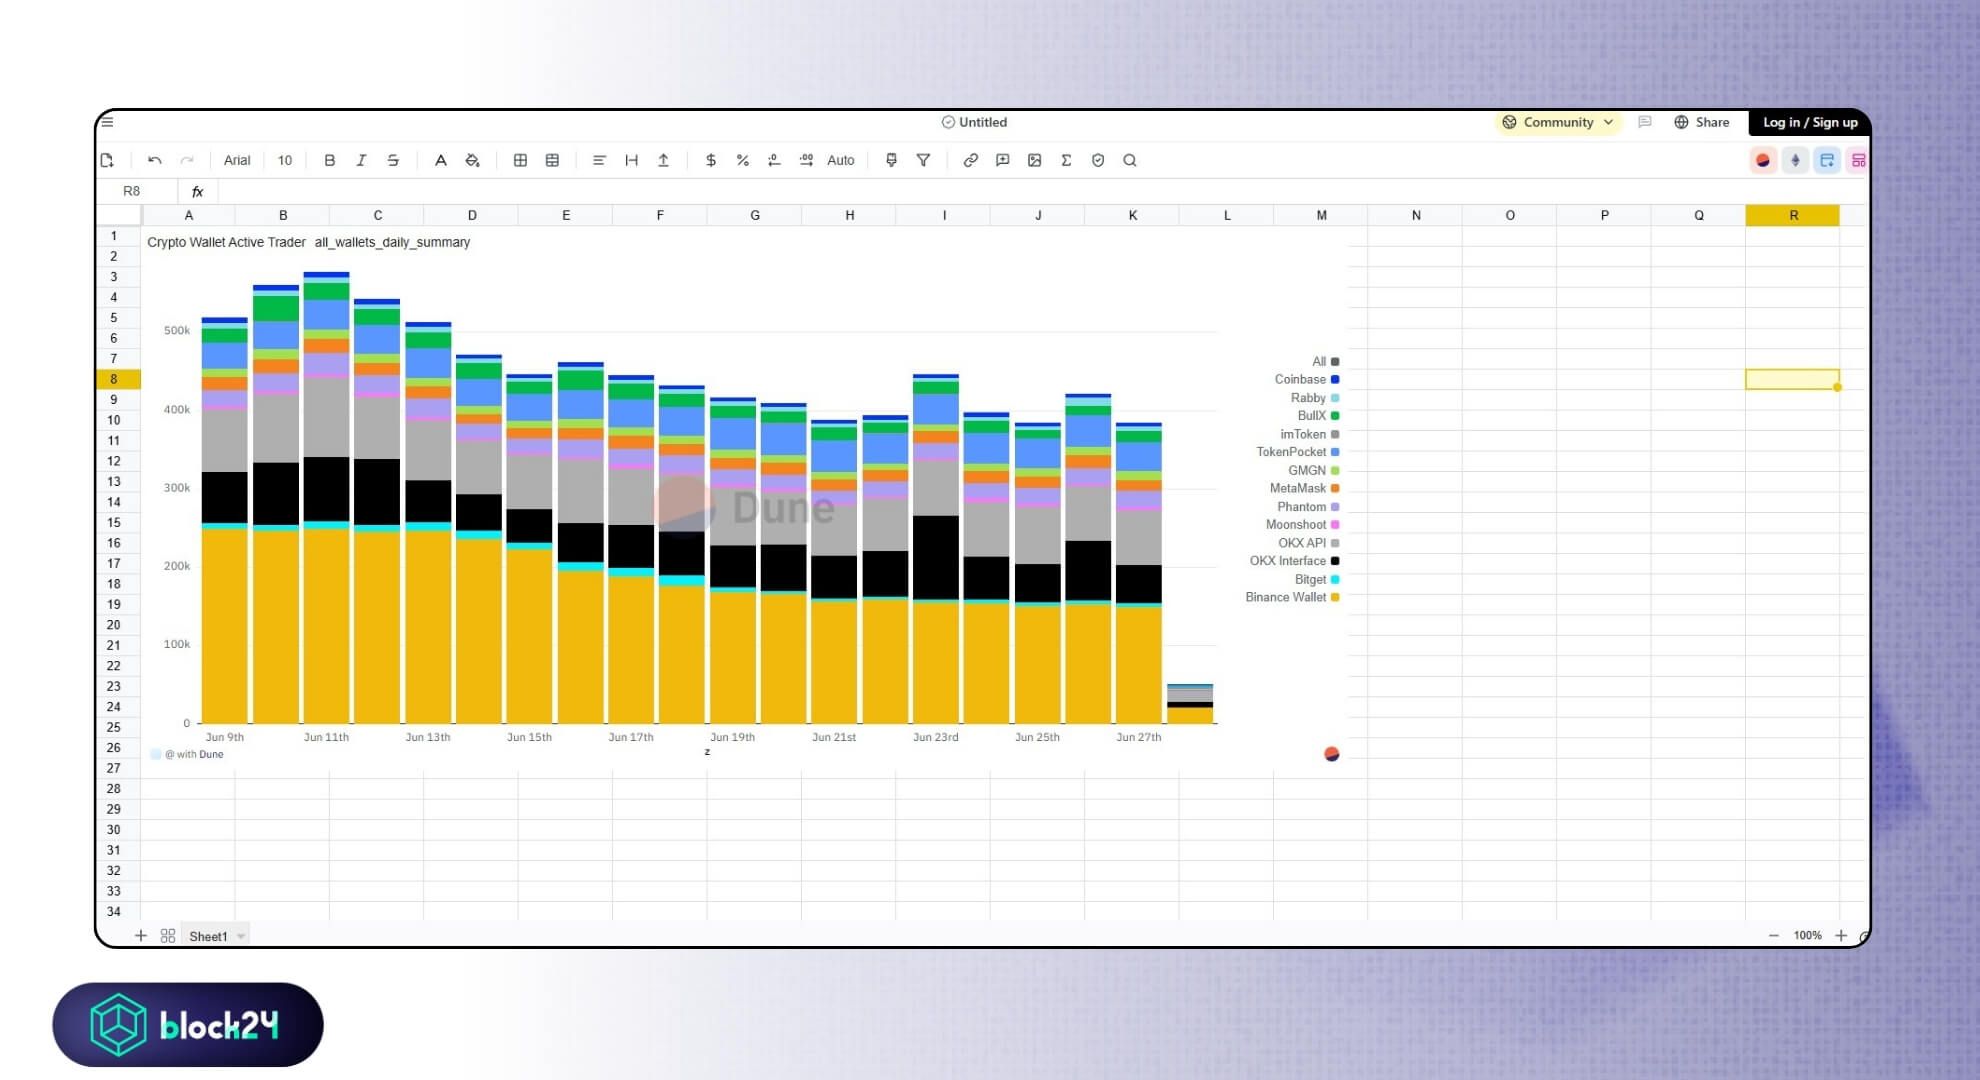Click the vertical align upward arrow icon
1980x1080 pixels.
(x=663, y=160)
